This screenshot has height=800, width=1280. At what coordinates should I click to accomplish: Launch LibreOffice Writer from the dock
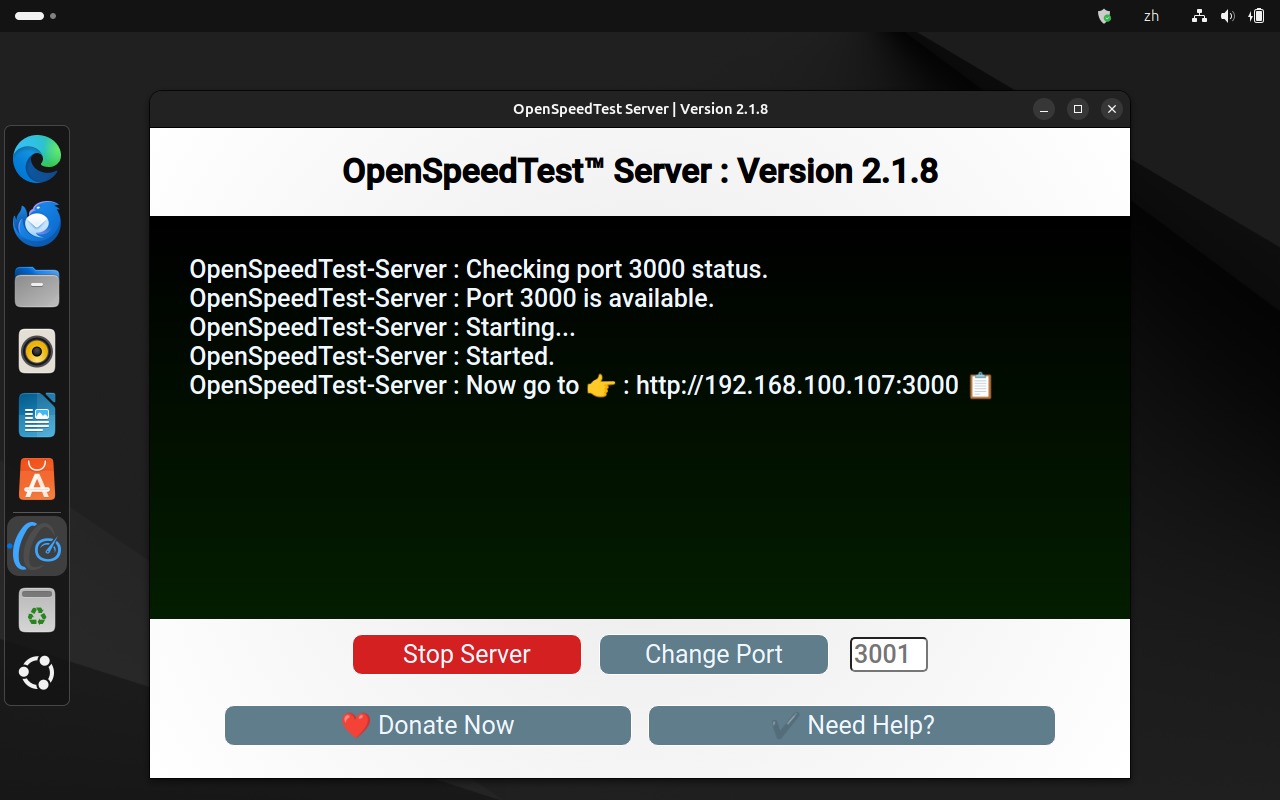click(37, 416)
